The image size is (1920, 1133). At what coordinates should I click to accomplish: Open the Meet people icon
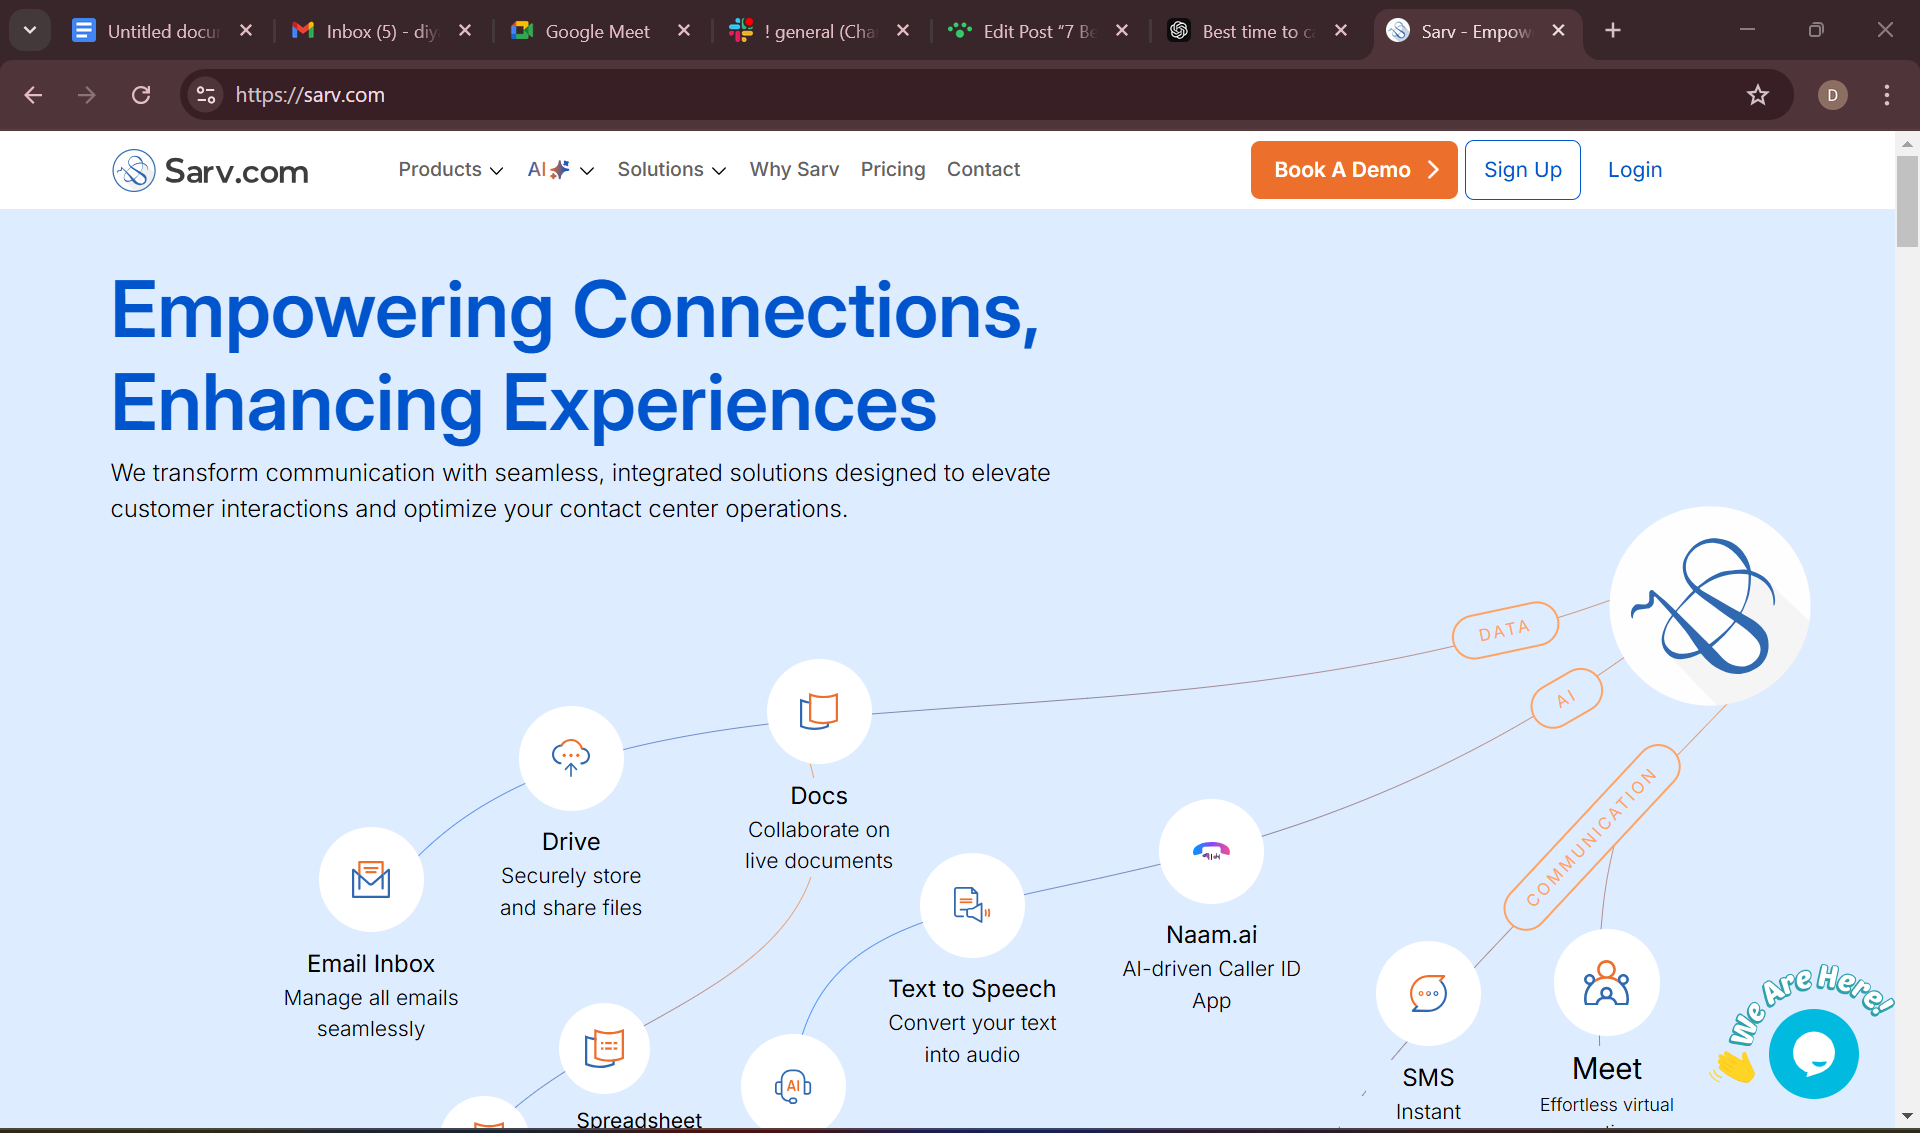tap(1606, 983)
